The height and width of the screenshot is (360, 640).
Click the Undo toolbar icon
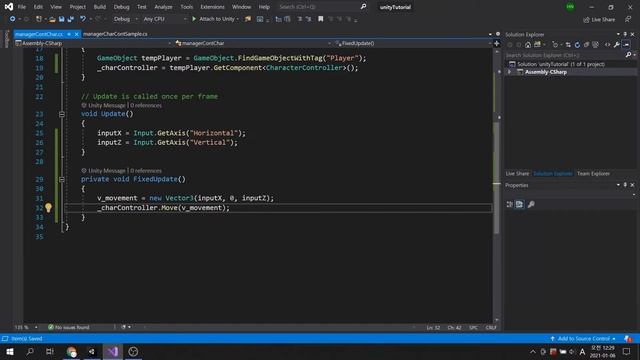83,19
